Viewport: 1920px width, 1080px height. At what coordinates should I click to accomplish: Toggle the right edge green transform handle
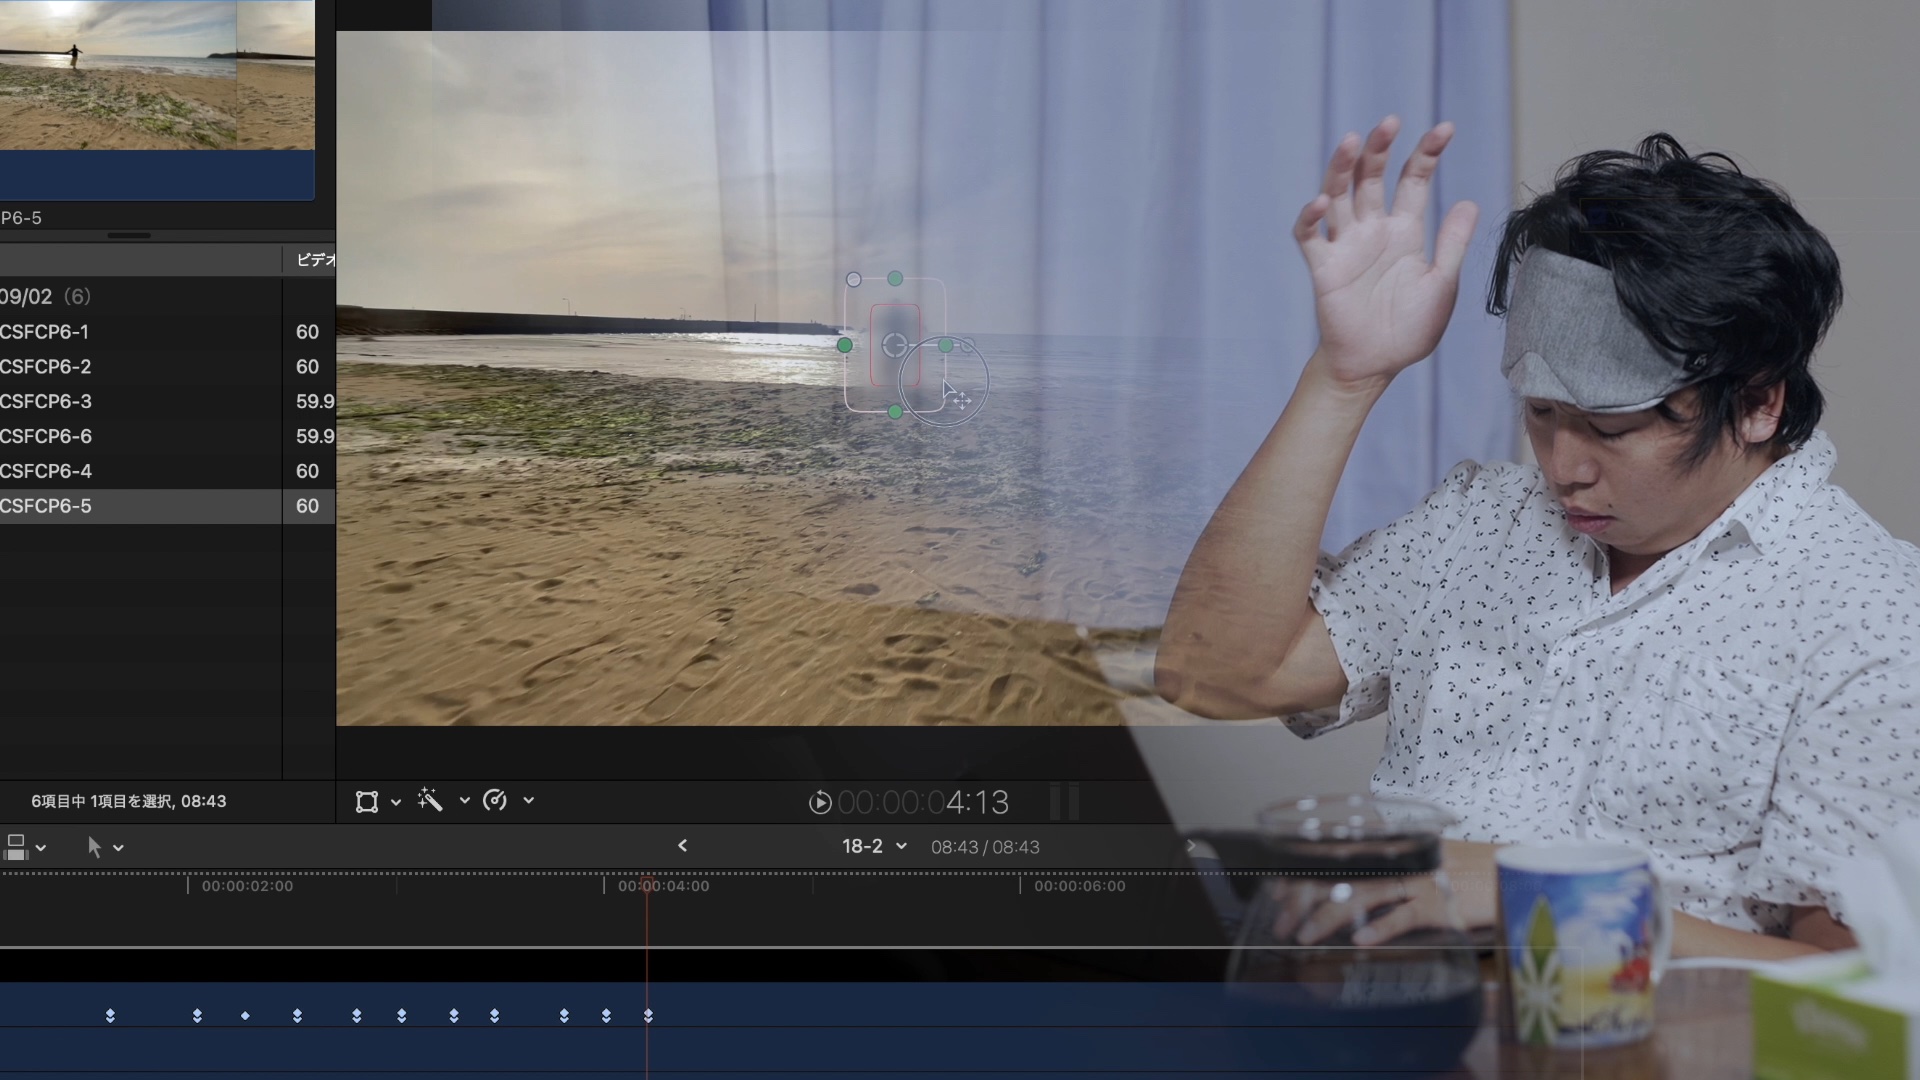click(x=946, y=345)
